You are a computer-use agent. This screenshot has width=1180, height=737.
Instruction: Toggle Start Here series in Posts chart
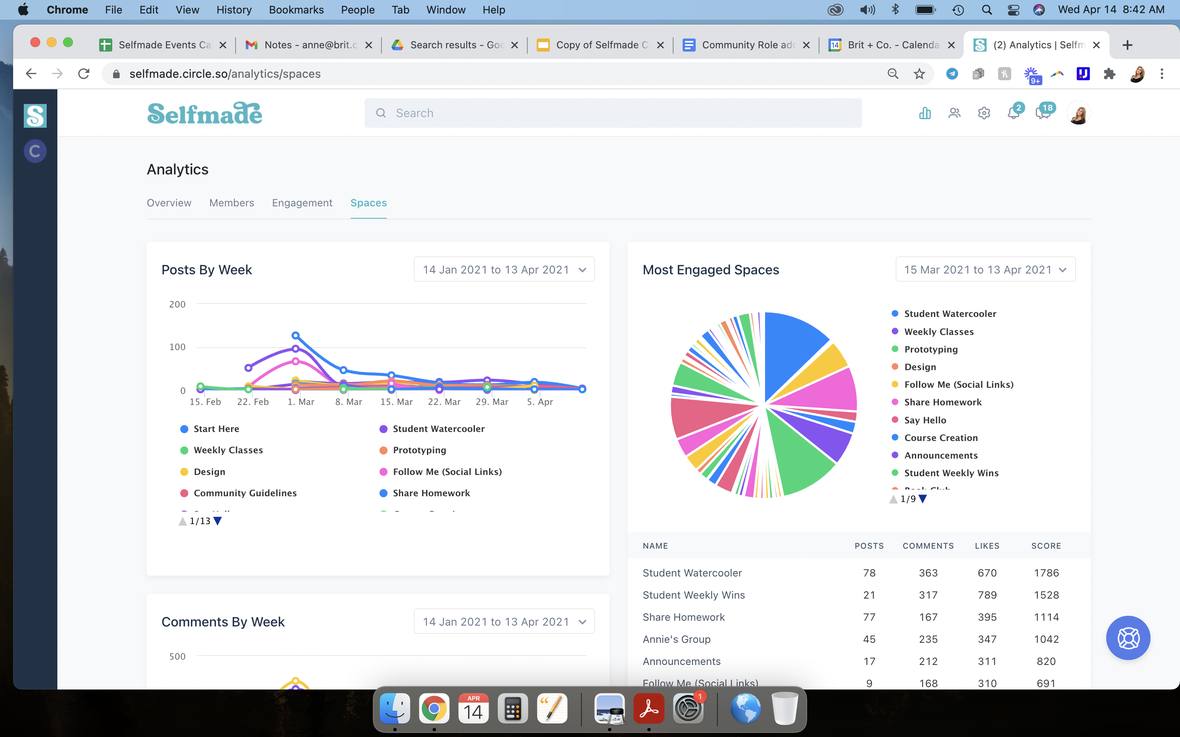point(209,428)
